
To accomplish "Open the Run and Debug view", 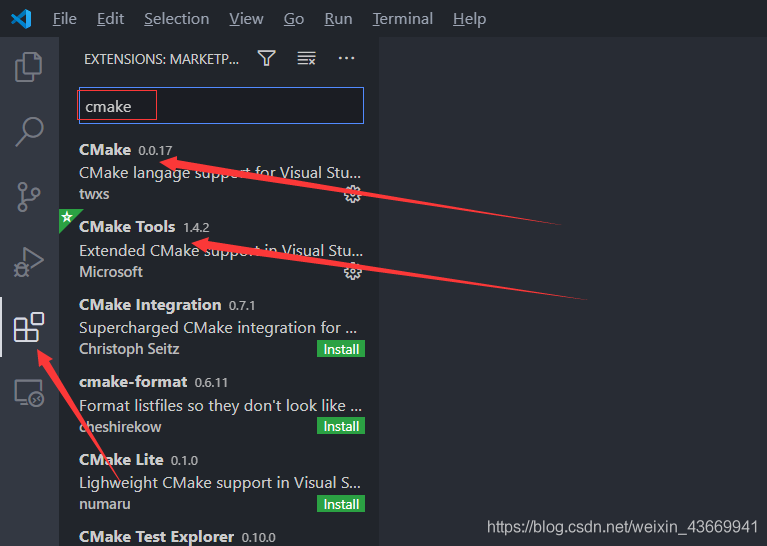I will click(29, 262).
